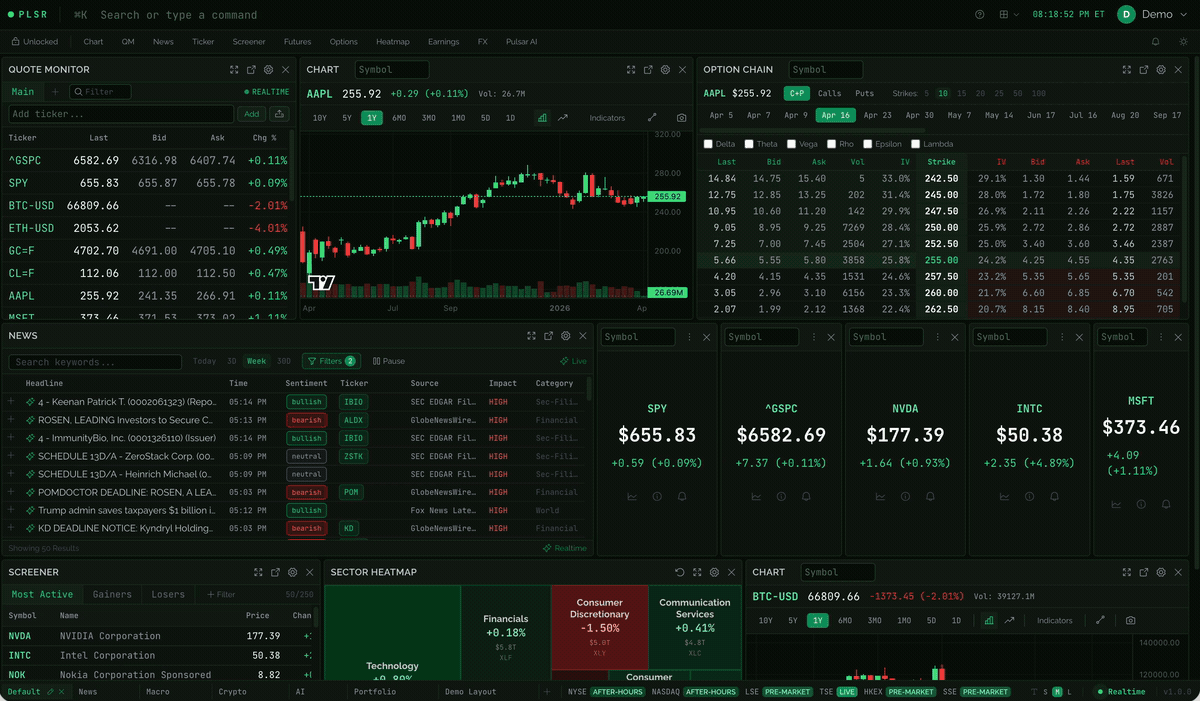Expand the POMDOCTOR DEADLINE news row
The width and height of the screenshot is (1200, 701).
pos(11,492)
